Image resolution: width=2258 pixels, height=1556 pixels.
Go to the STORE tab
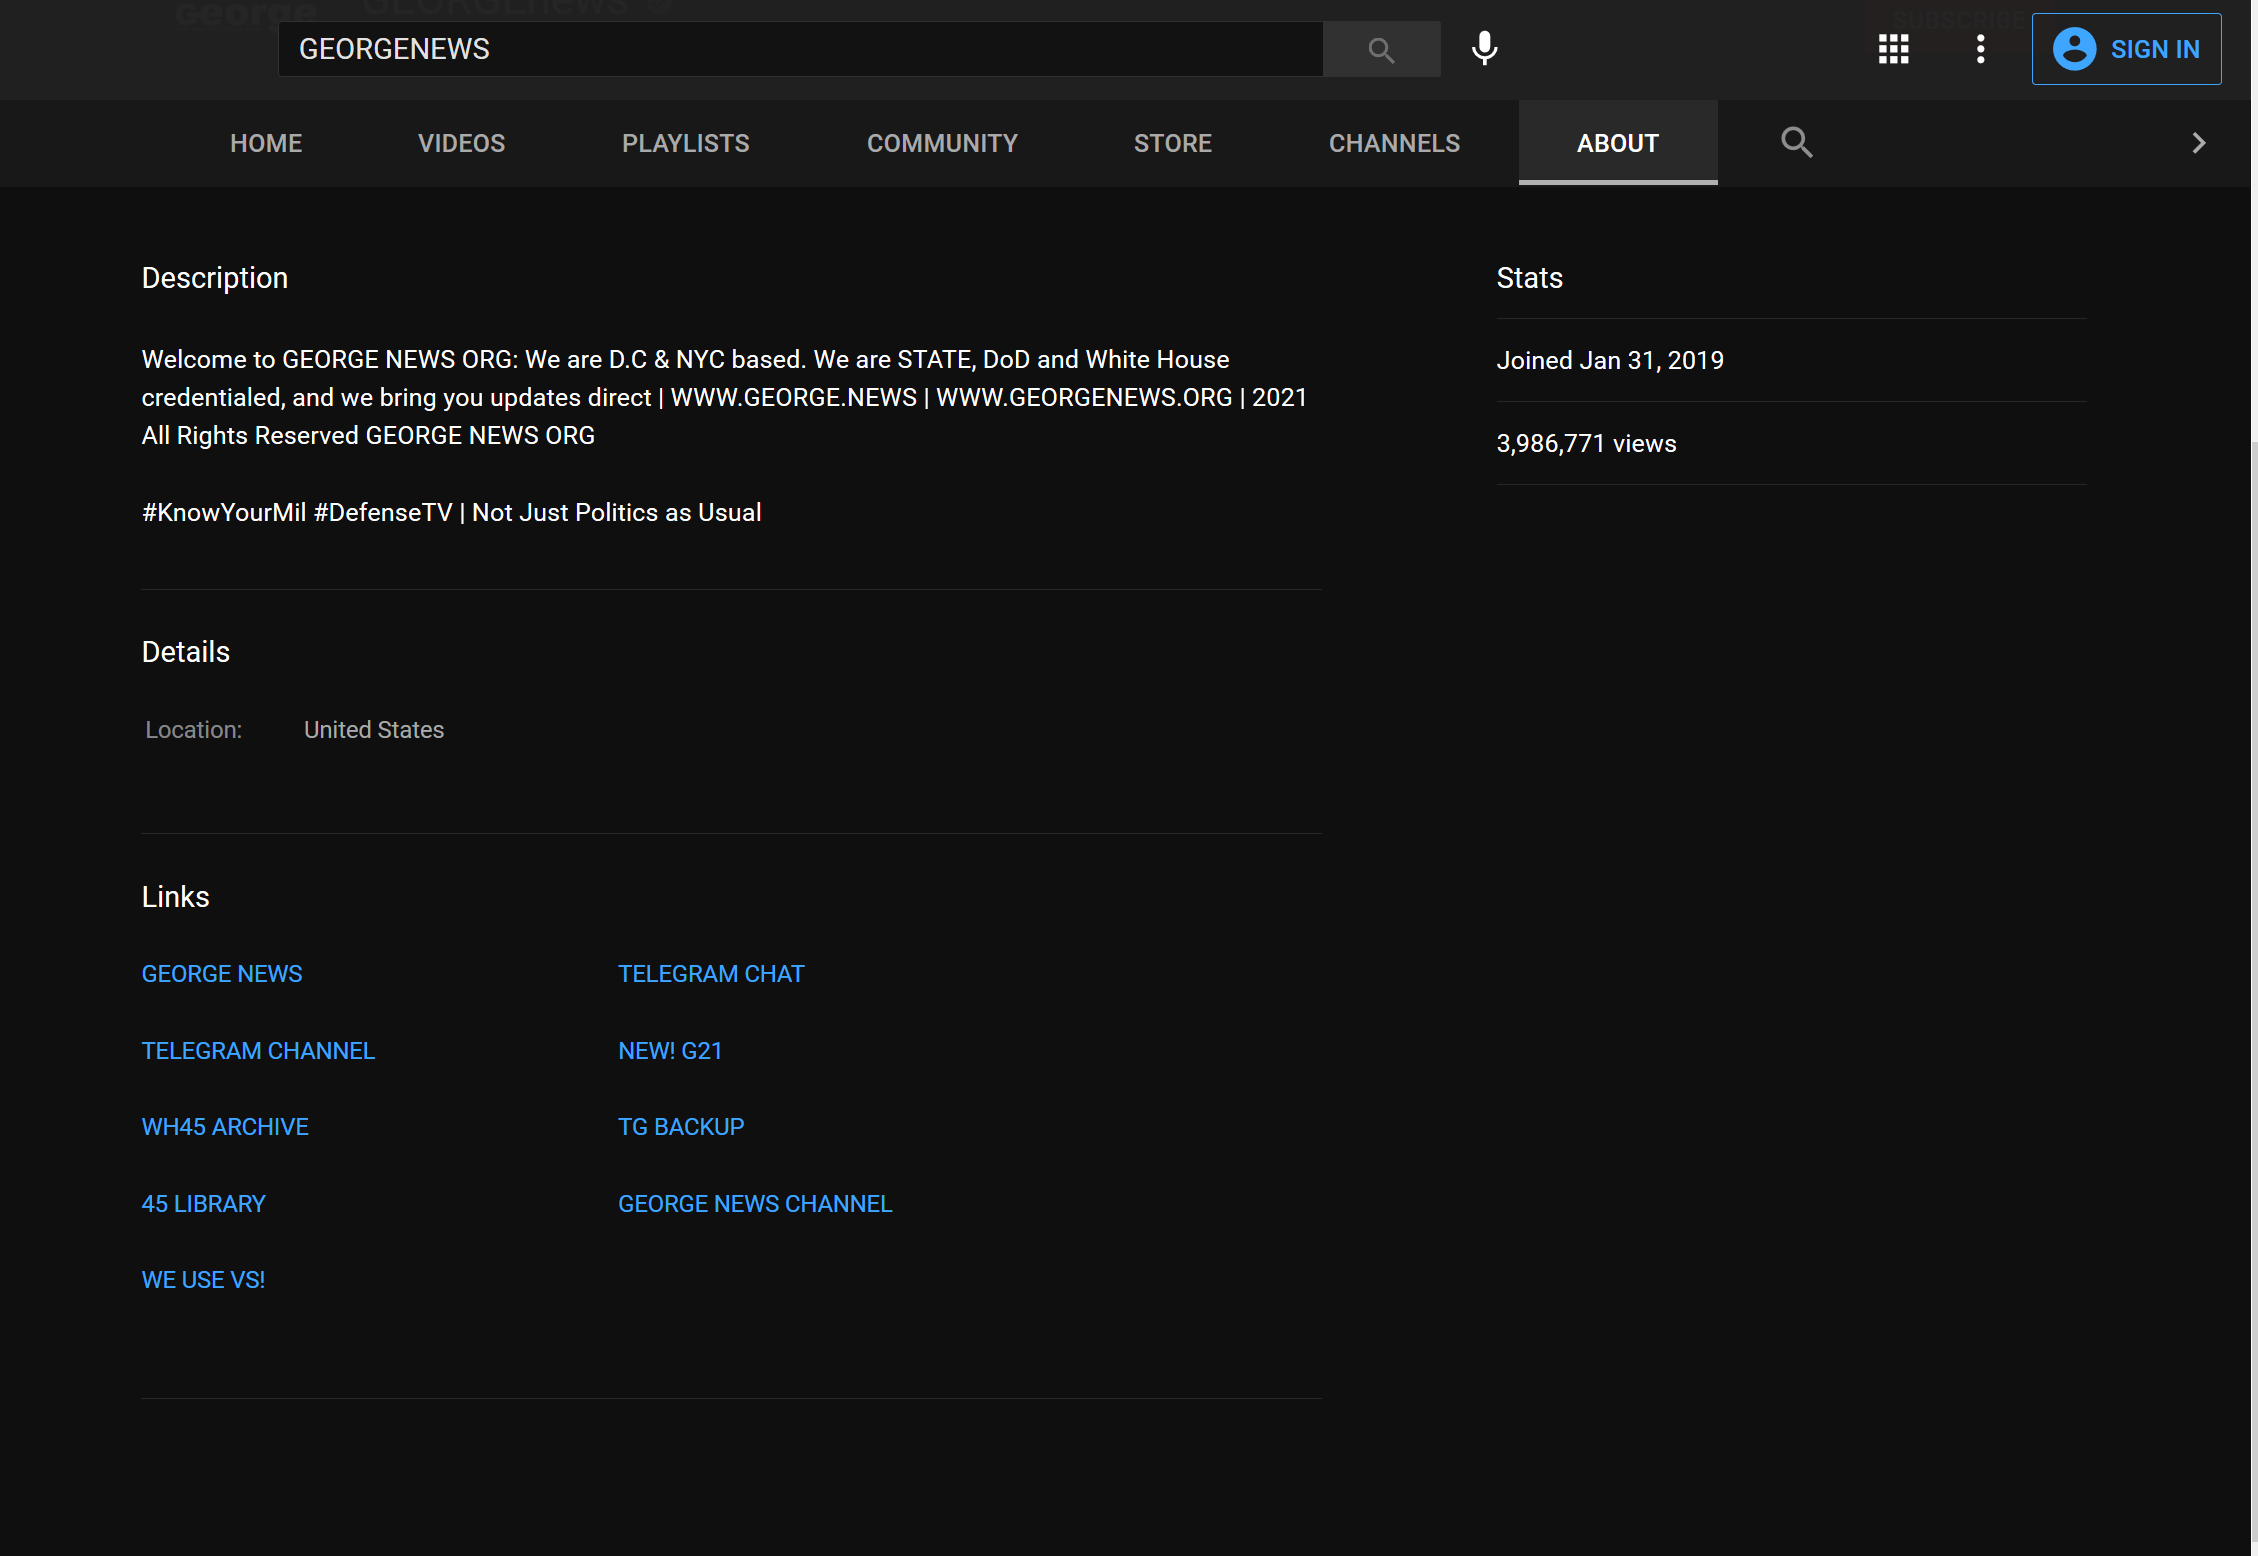click(x=1172, y=143)
